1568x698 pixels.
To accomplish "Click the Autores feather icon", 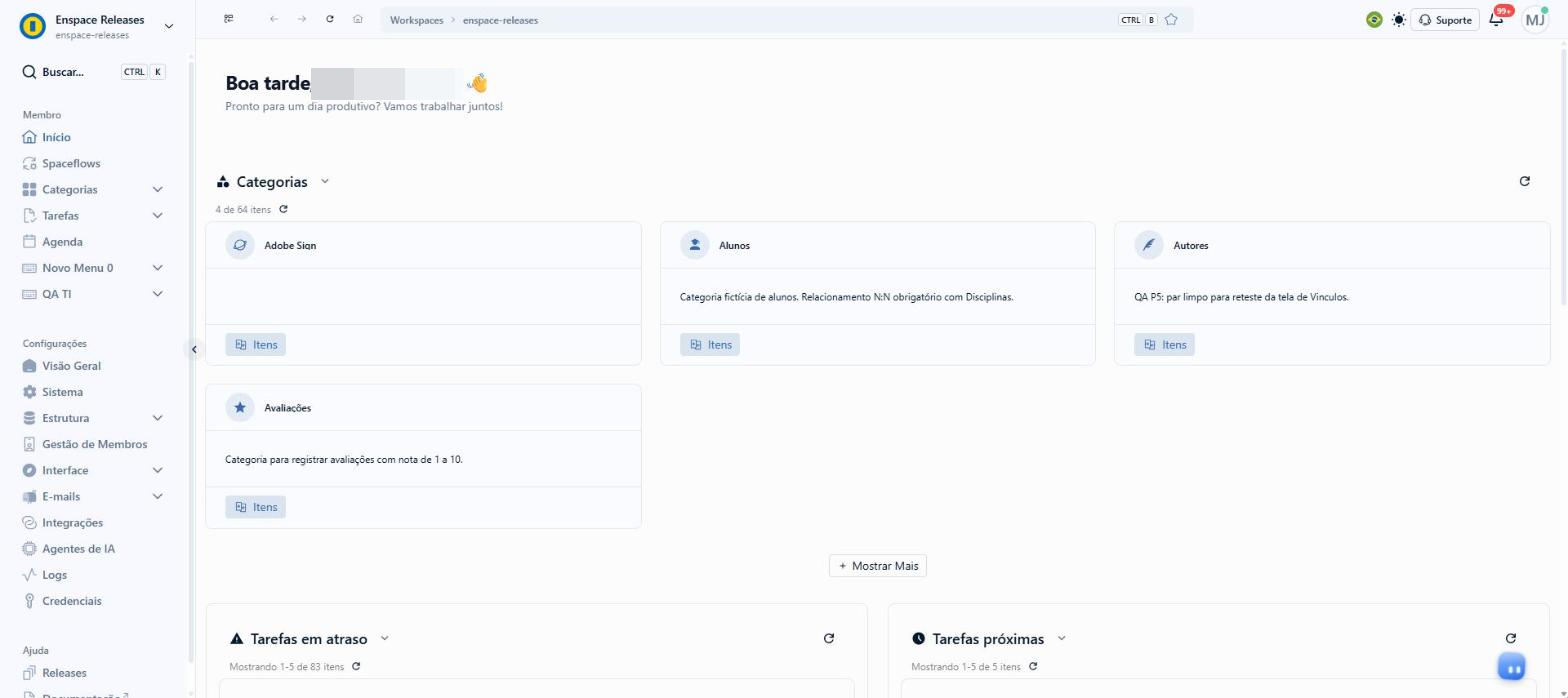I will (1149, 245).
